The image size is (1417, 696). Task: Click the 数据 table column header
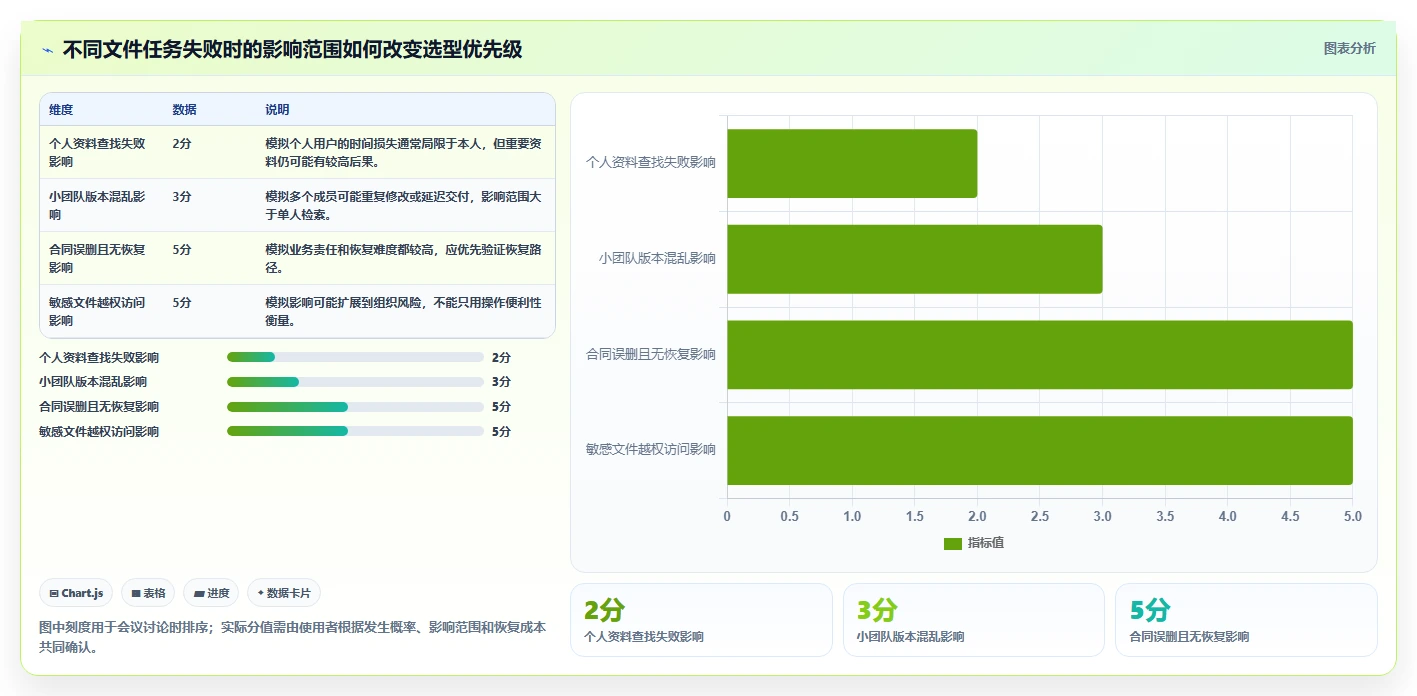point(184,110)
